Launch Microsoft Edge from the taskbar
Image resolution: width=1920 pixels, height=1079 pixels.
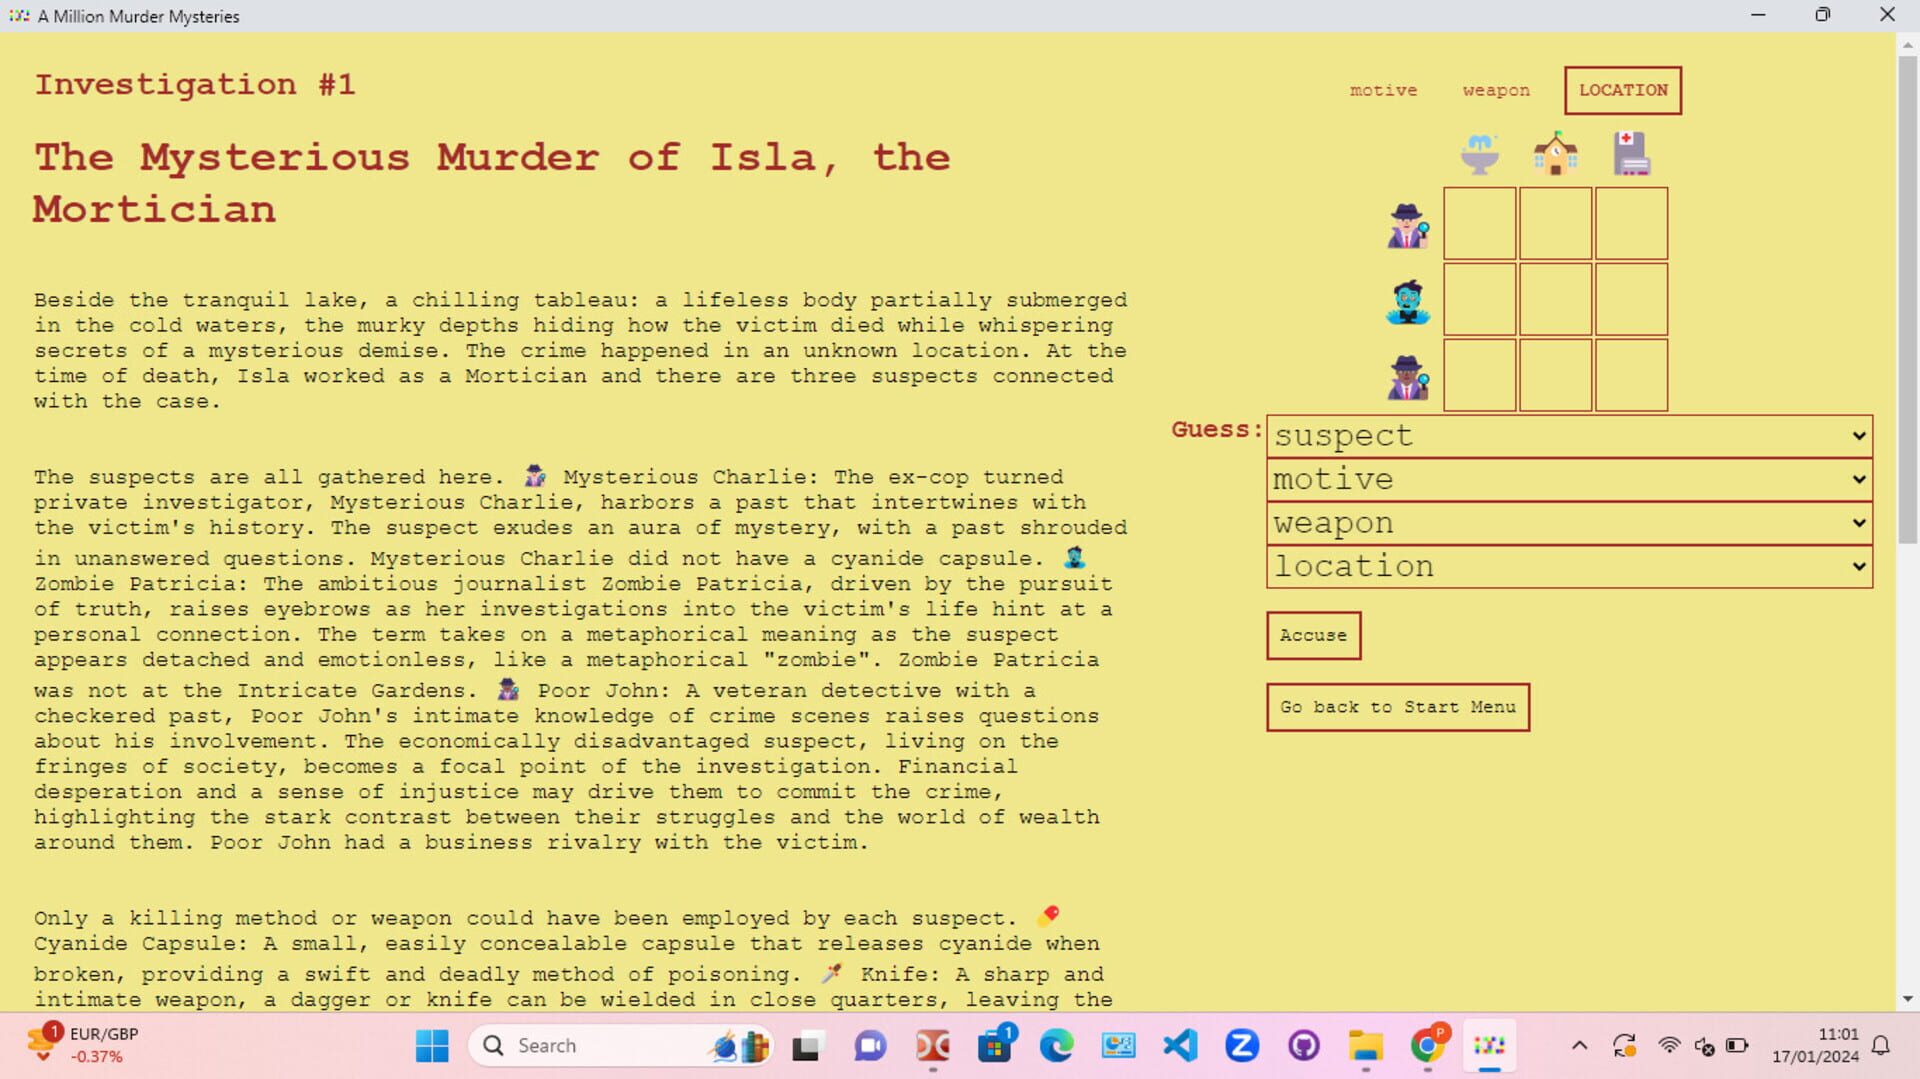tap(1057, 1046)
